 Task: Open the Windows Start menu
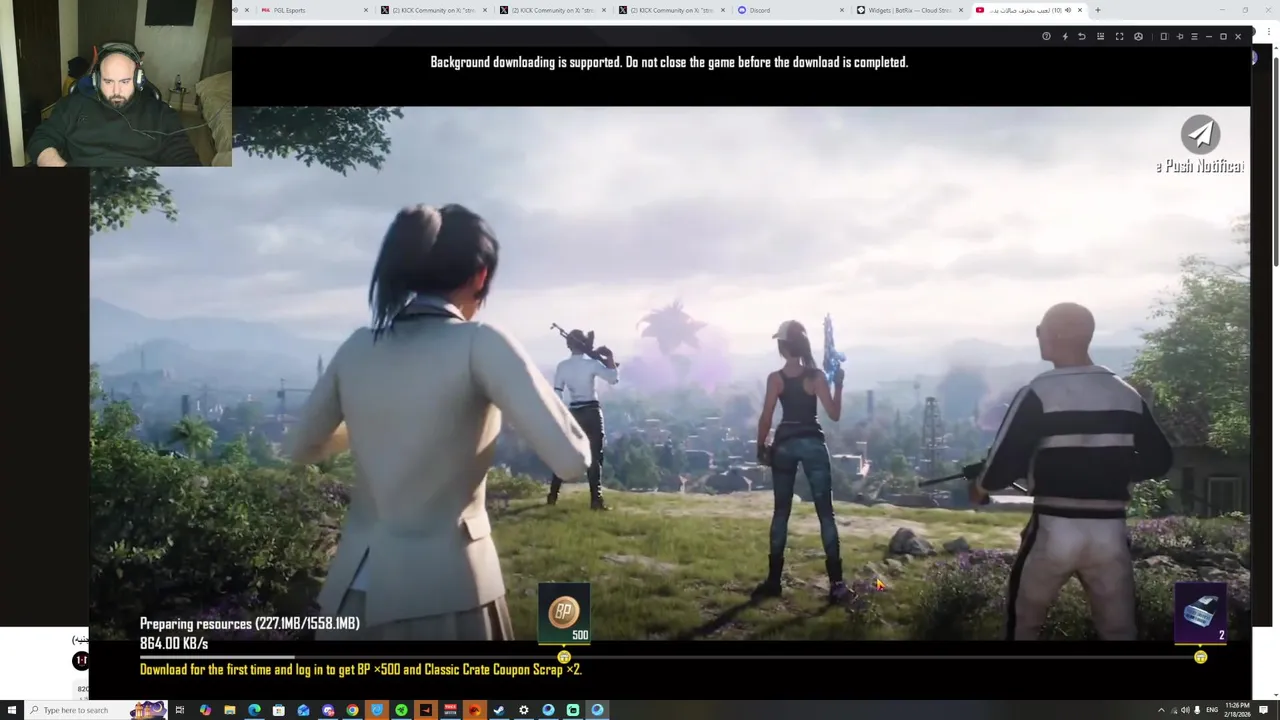[x=12, y=710]
